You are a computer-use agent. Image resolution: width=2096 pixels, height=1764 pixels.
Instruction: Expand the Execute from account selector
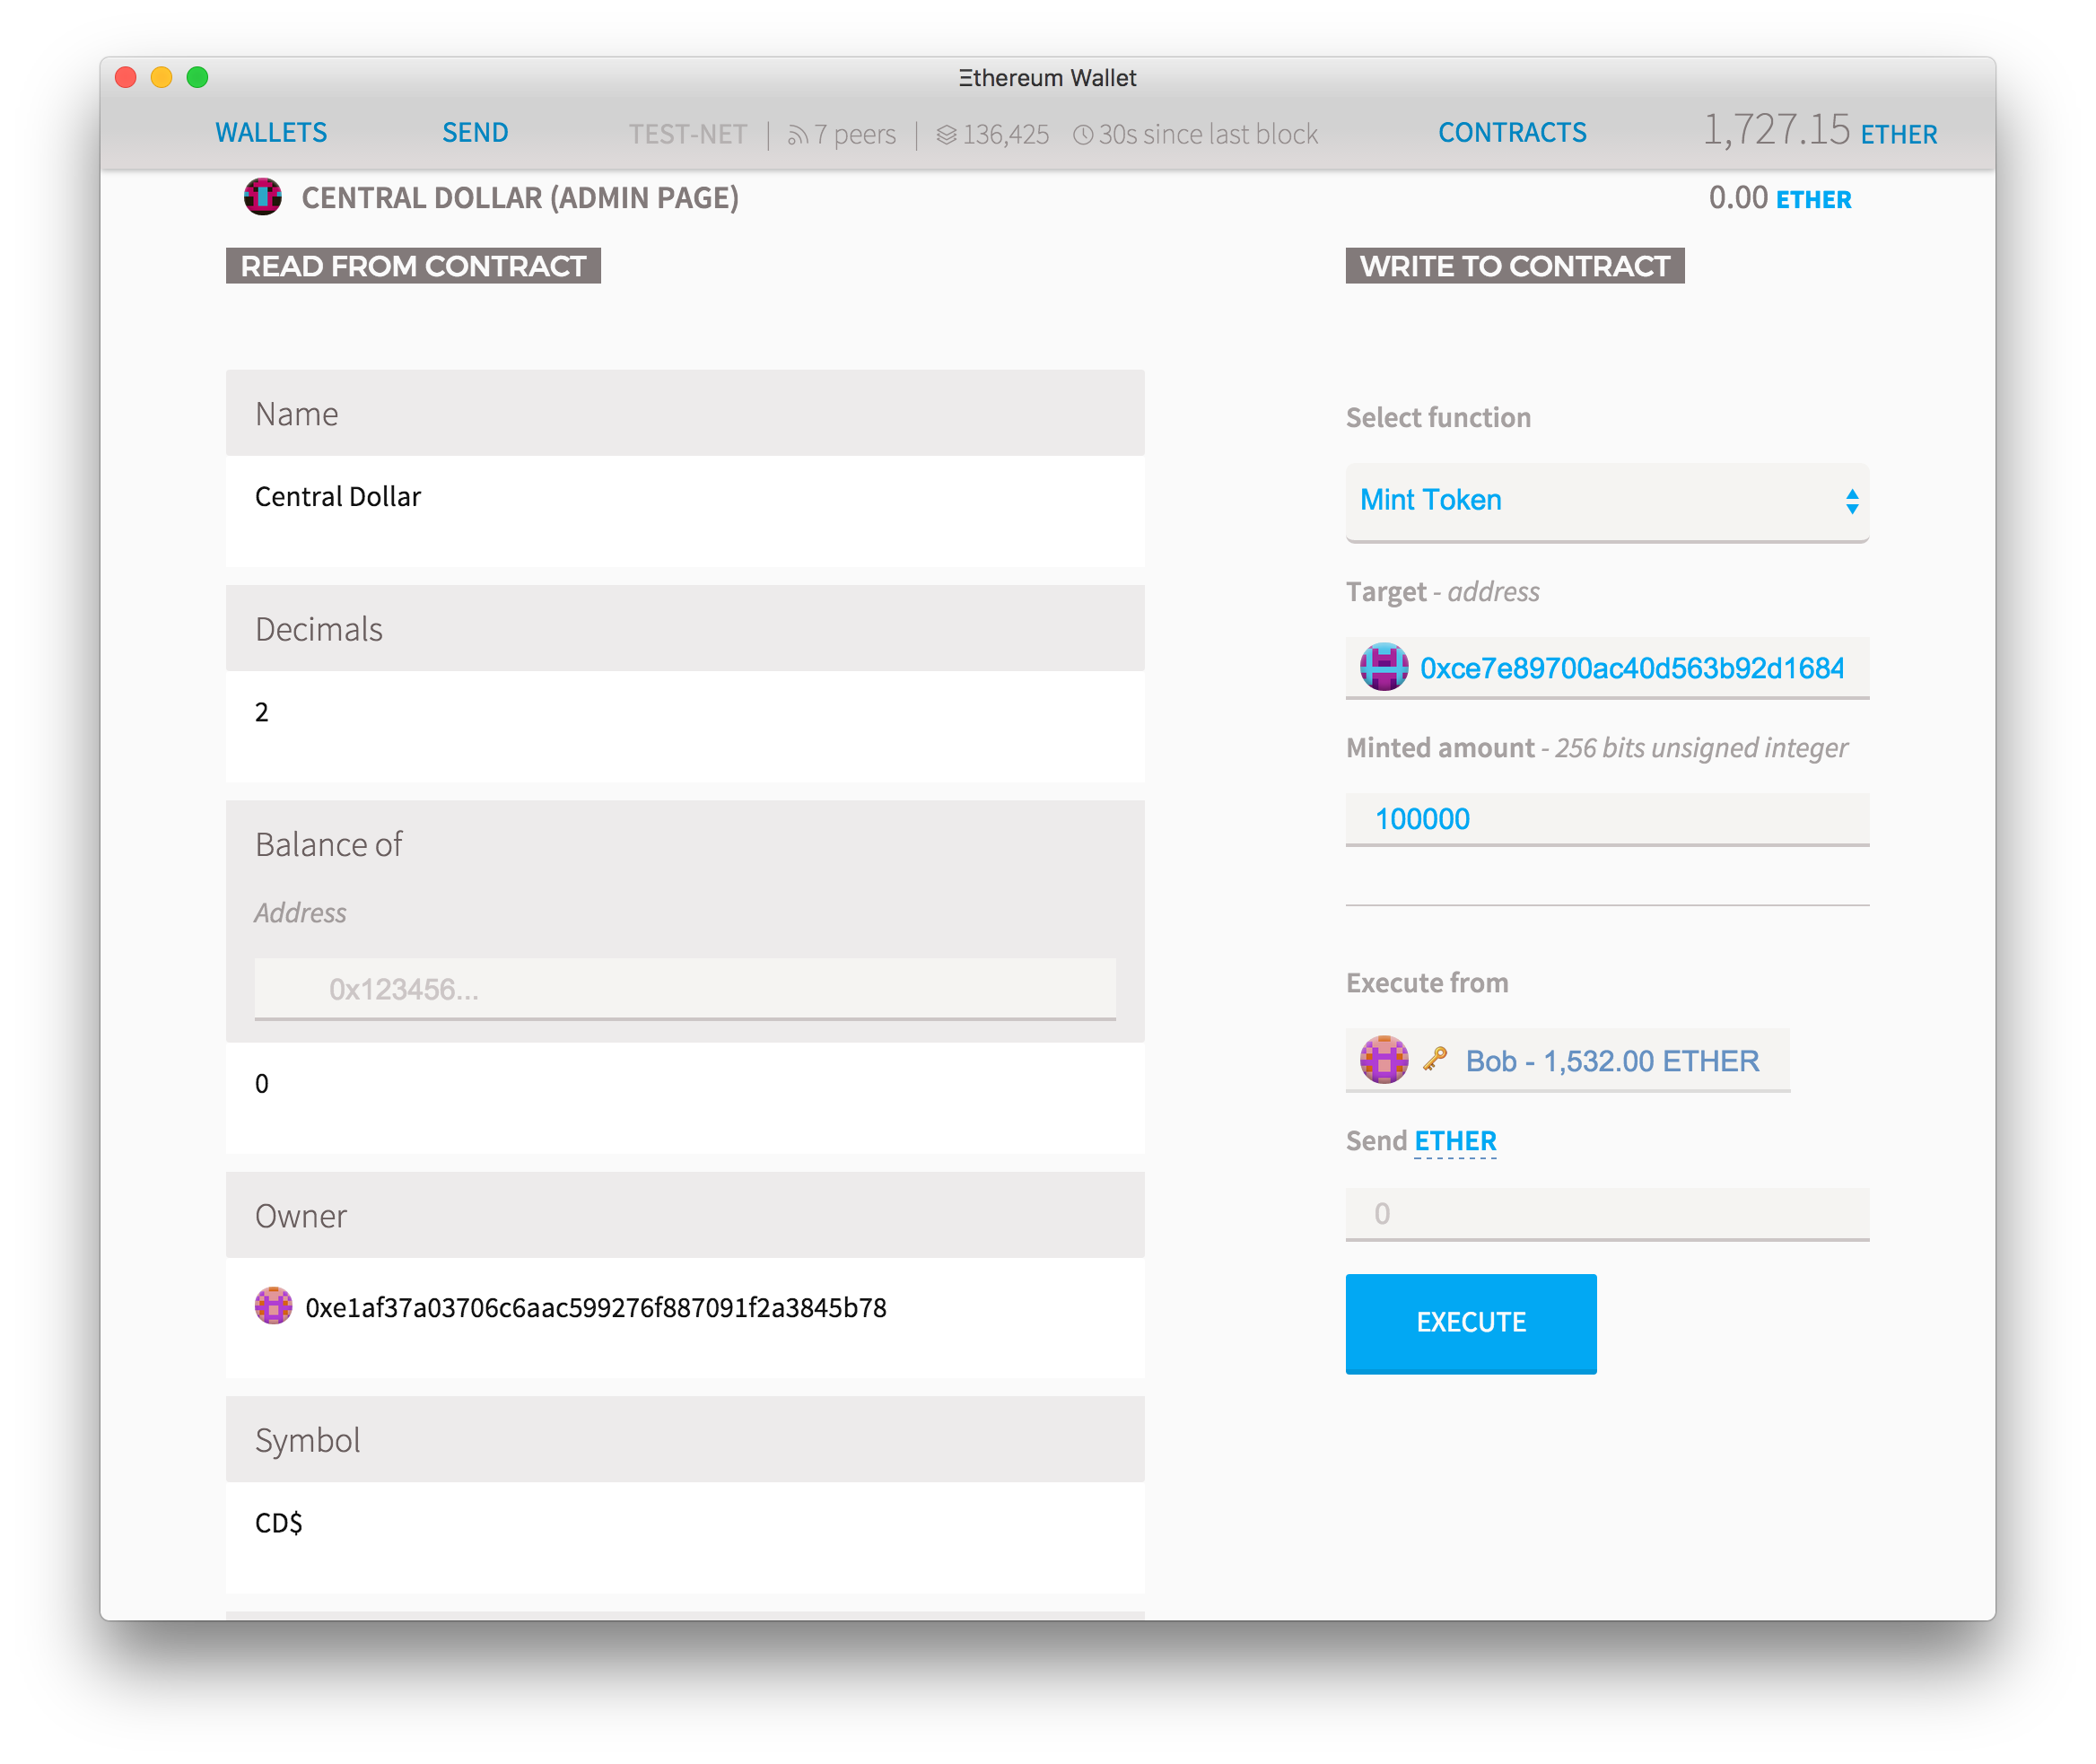click(x=1567, y=1060)
